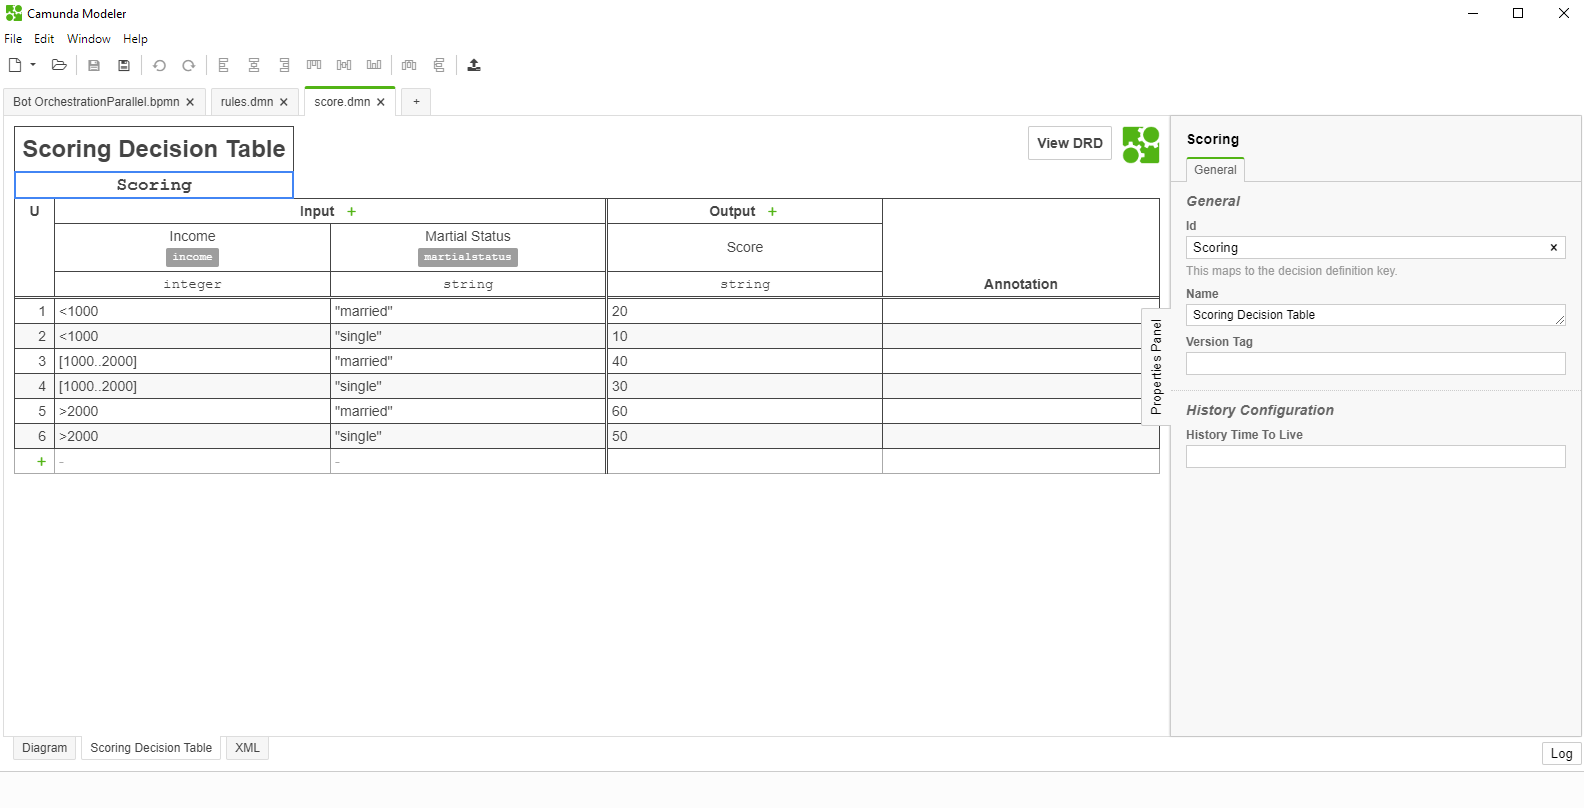Click the View DRD button

coord(1070,143)
